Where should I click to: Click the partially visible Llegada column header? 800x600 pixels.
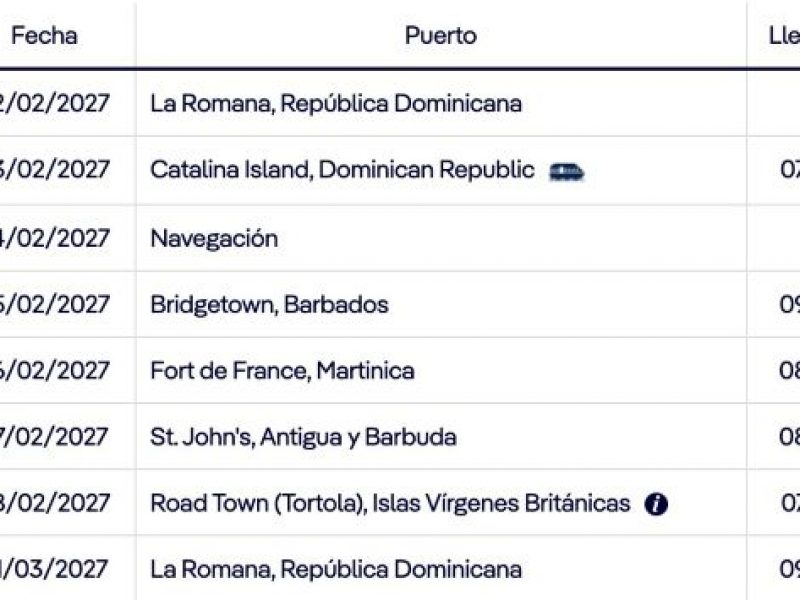(x=783, y=36)
